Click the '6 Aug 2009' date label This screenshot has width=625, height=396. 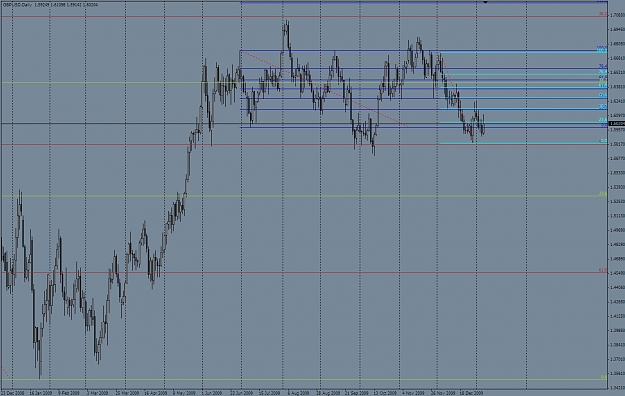tap(298, 393)
